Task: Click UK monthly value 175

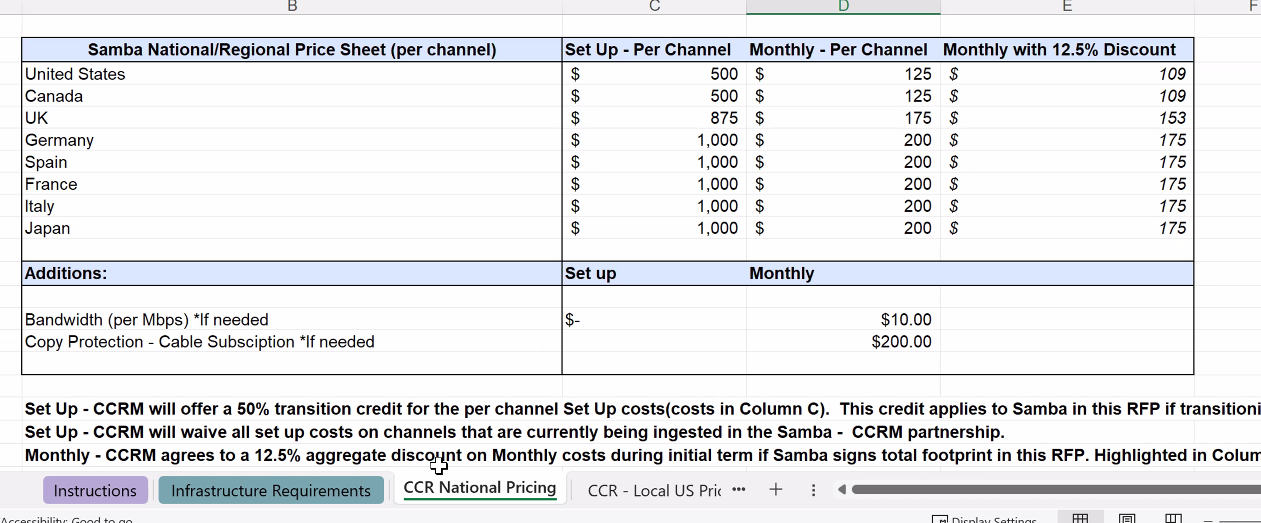Action: coord(843,118)
